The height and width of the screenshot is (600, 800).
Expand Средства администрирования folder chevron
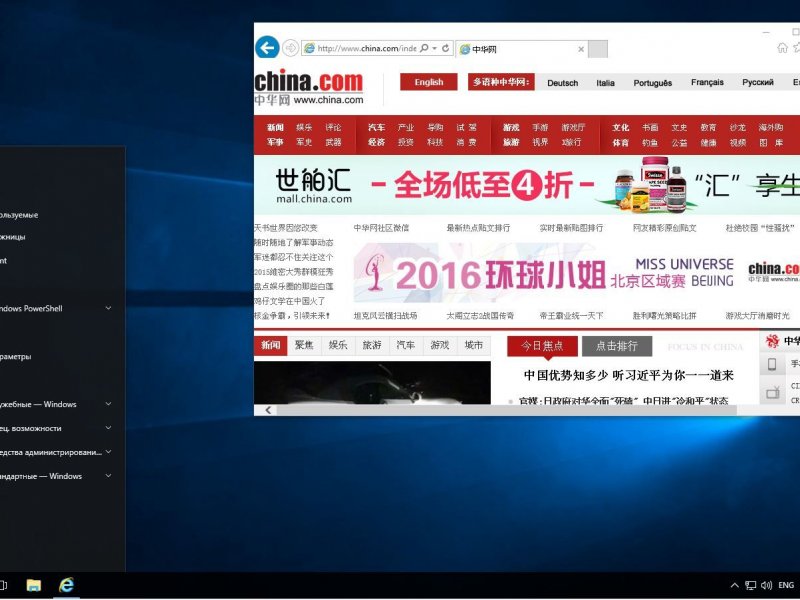click(x=108, y=452)
